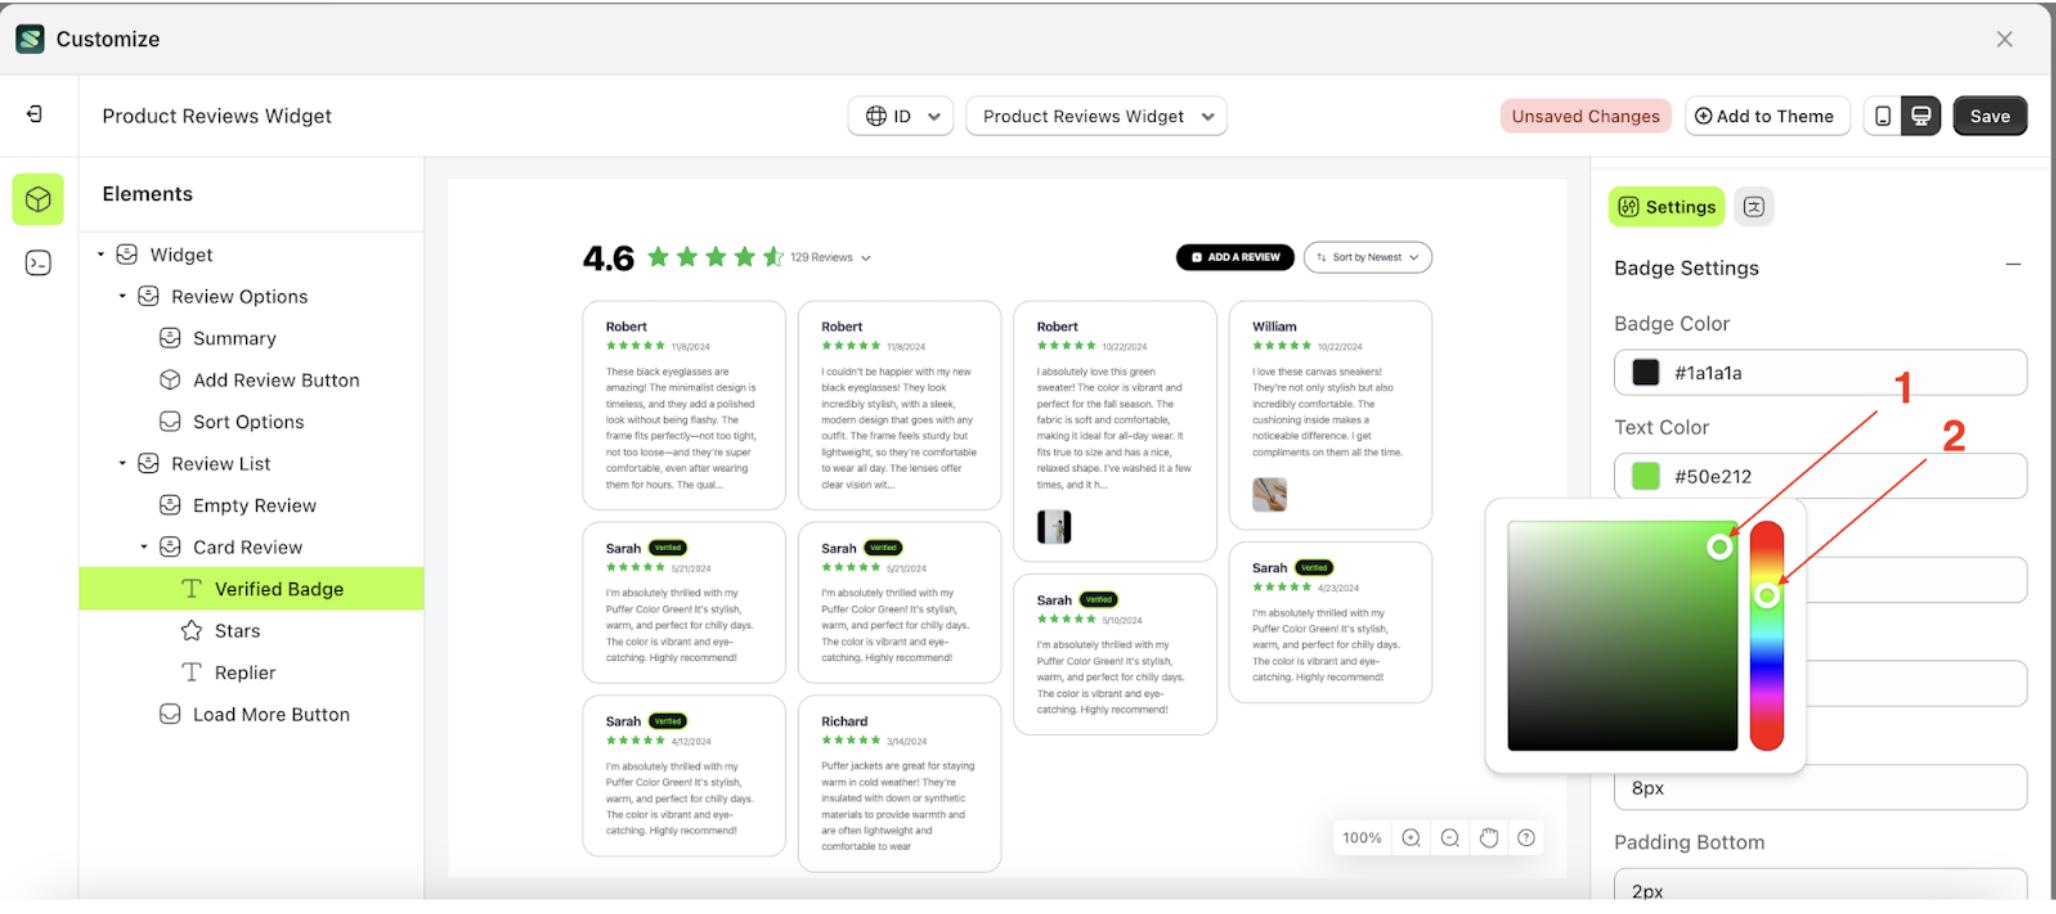
Task: Select Verified Badge under Card Review
Action: click(x=279, y=588)
